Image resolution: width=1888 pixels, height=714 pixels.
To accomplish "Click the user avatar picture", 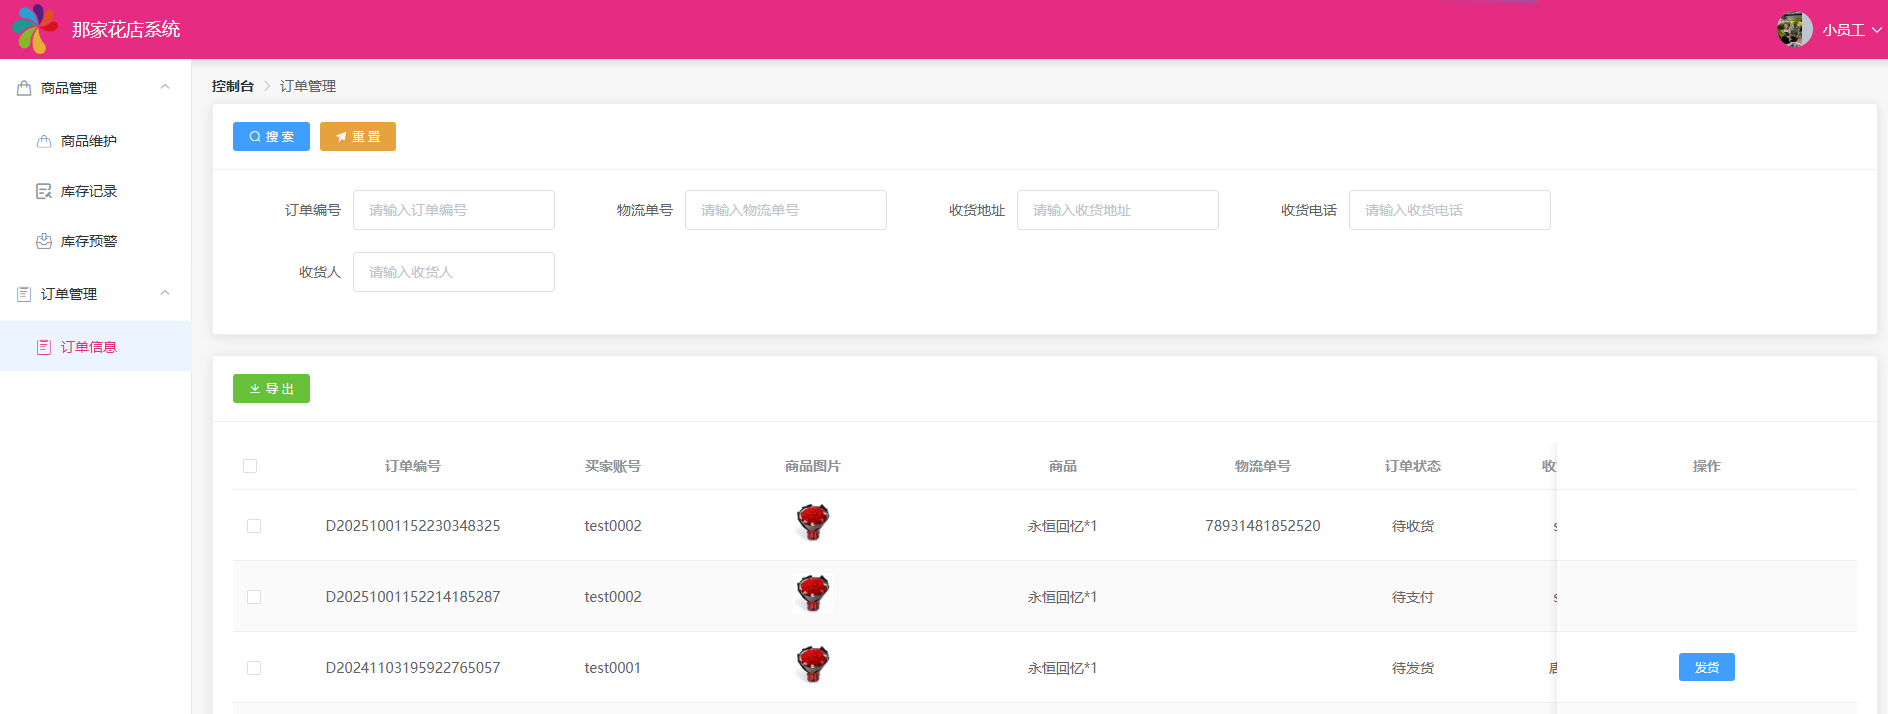I will pos(1794,29).
